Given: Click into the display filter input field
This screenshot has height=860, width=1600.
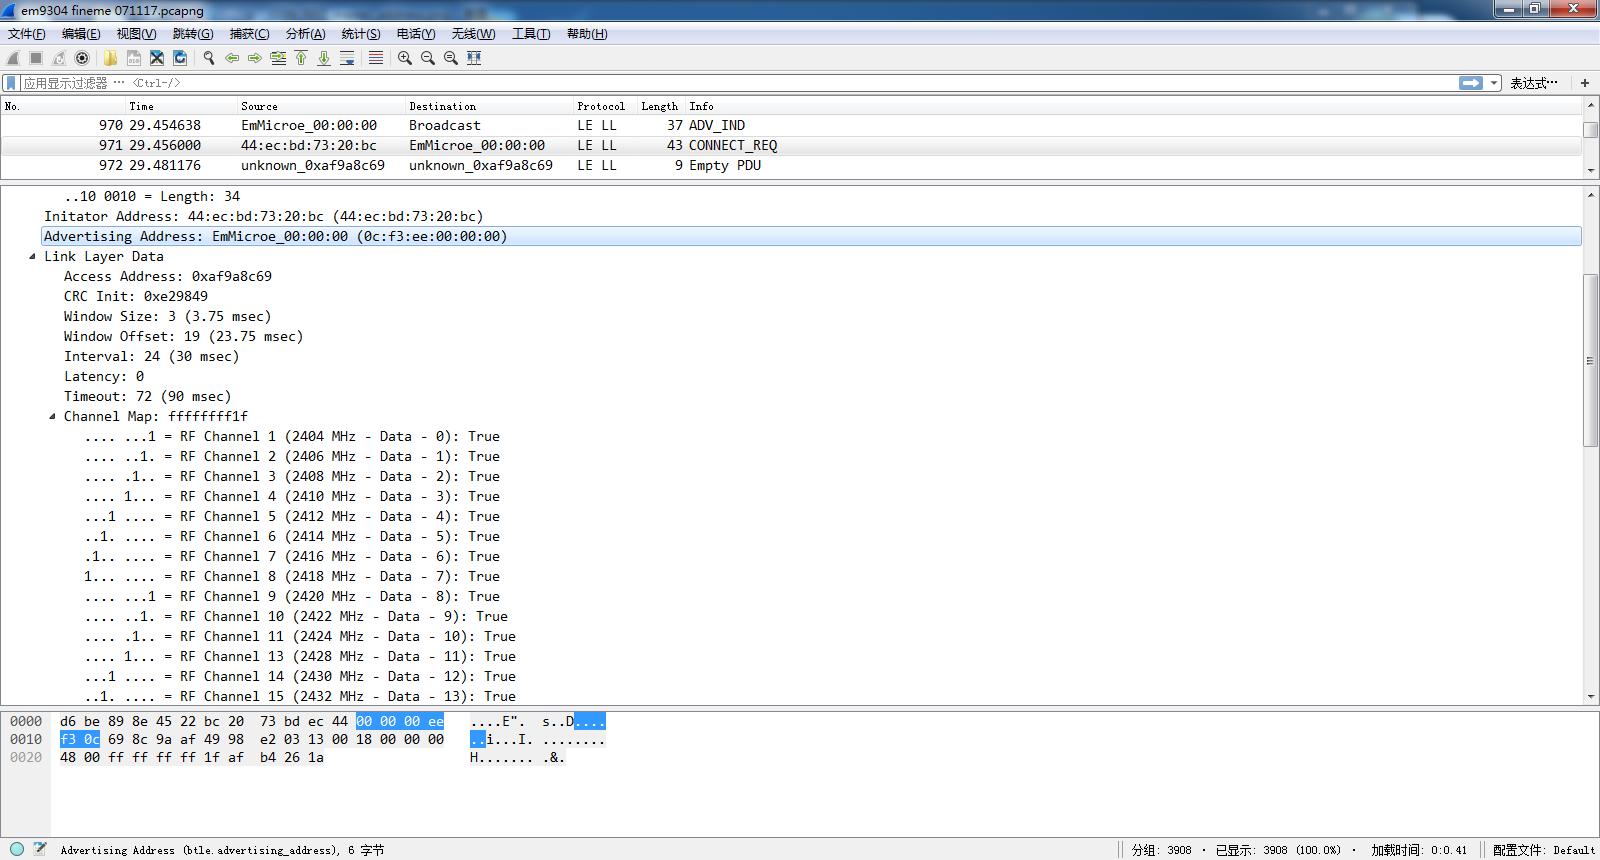Looking at the screenshot, I should [738, 83].
